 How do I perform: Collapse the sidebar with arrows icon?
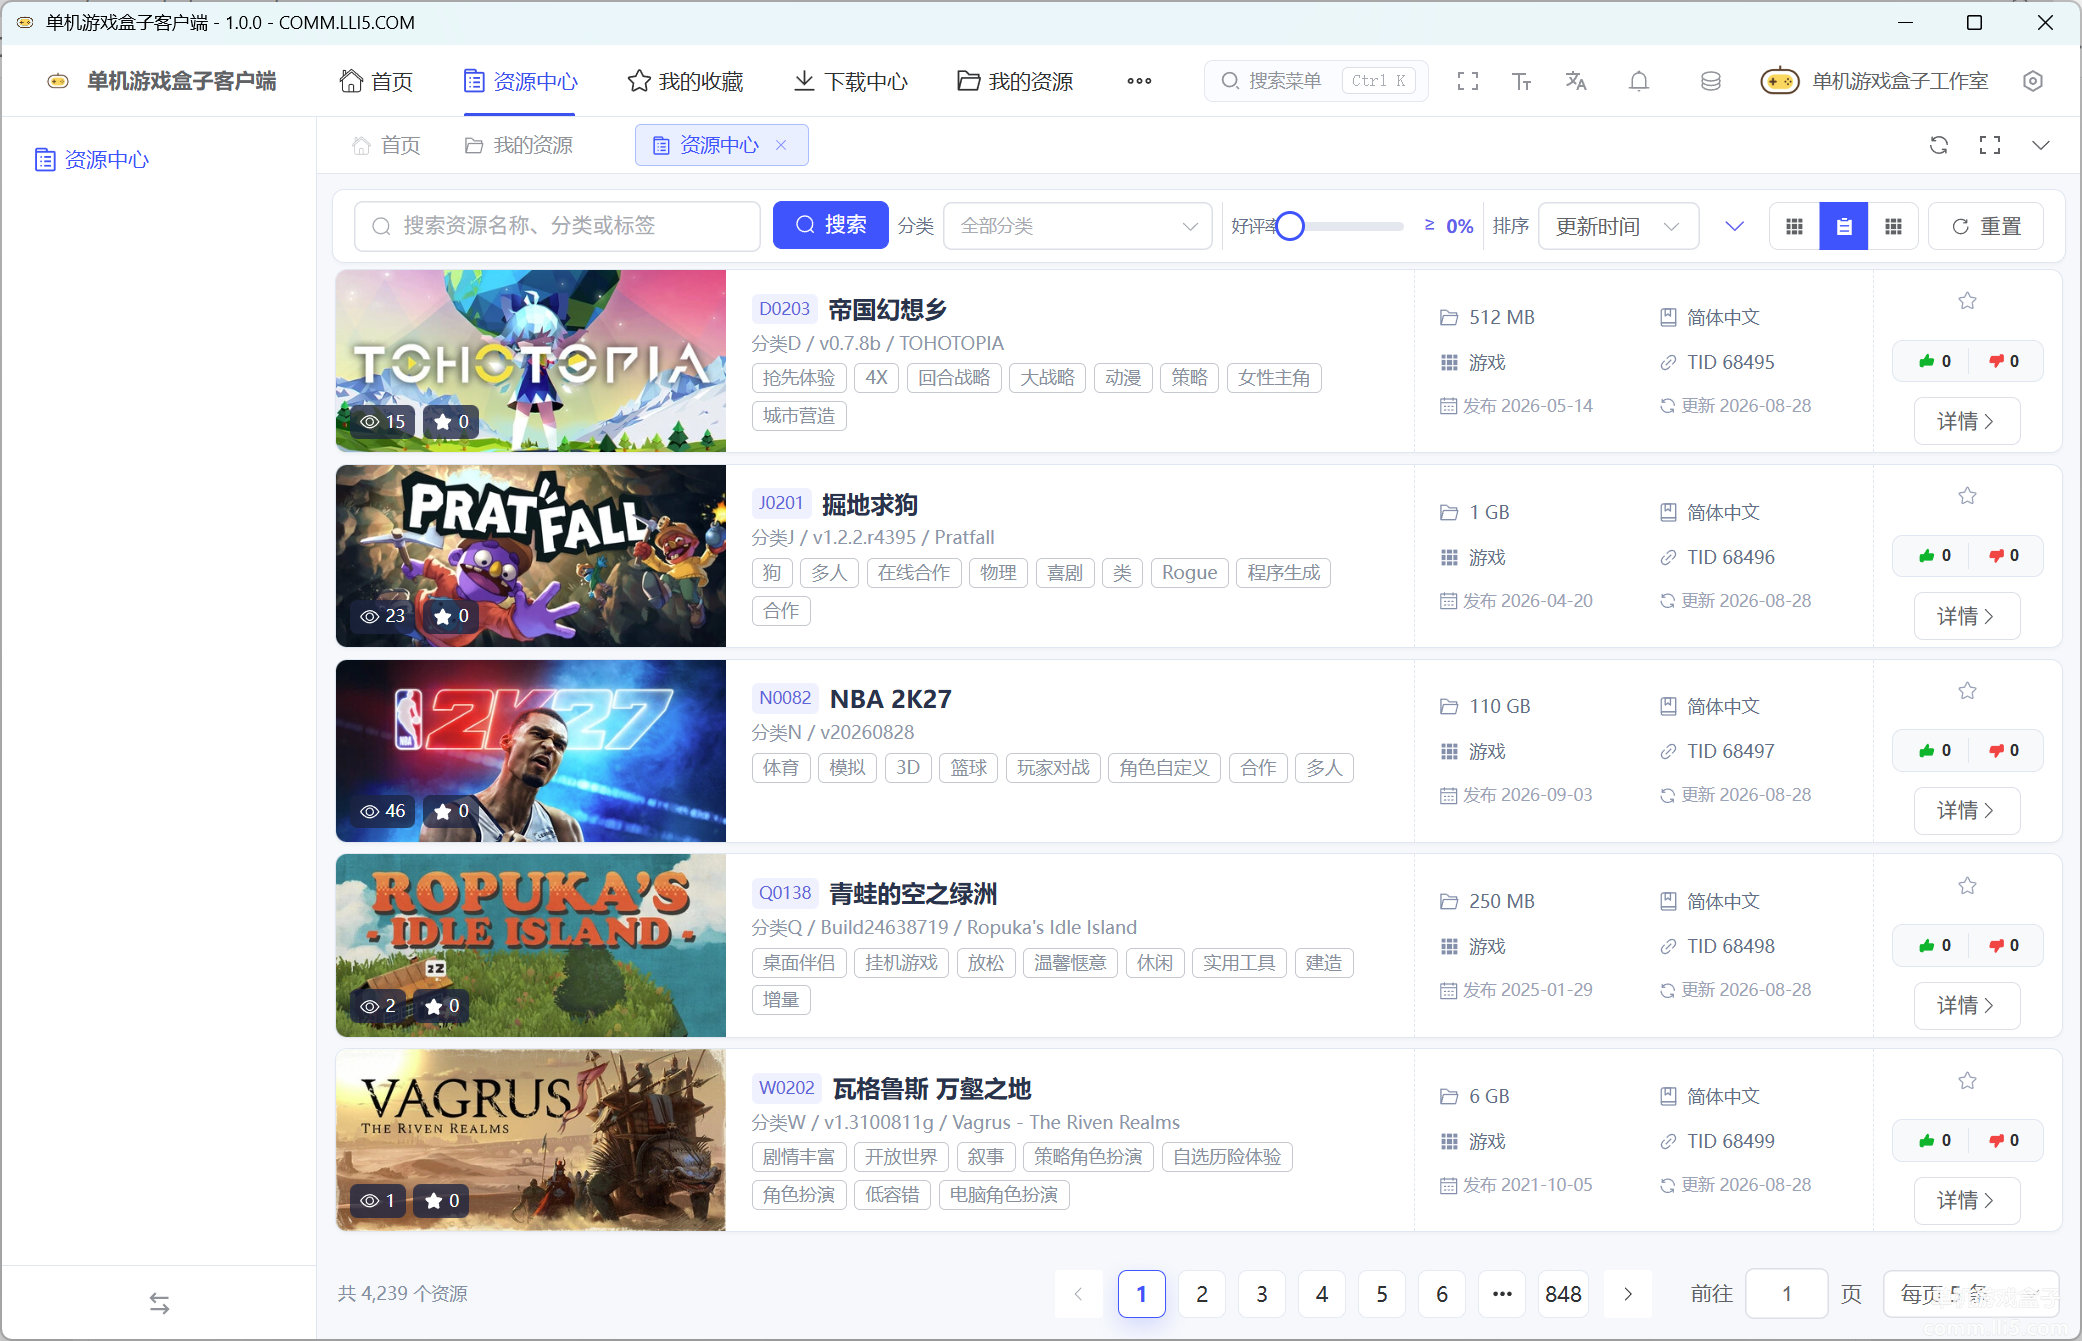[159, 1303]
